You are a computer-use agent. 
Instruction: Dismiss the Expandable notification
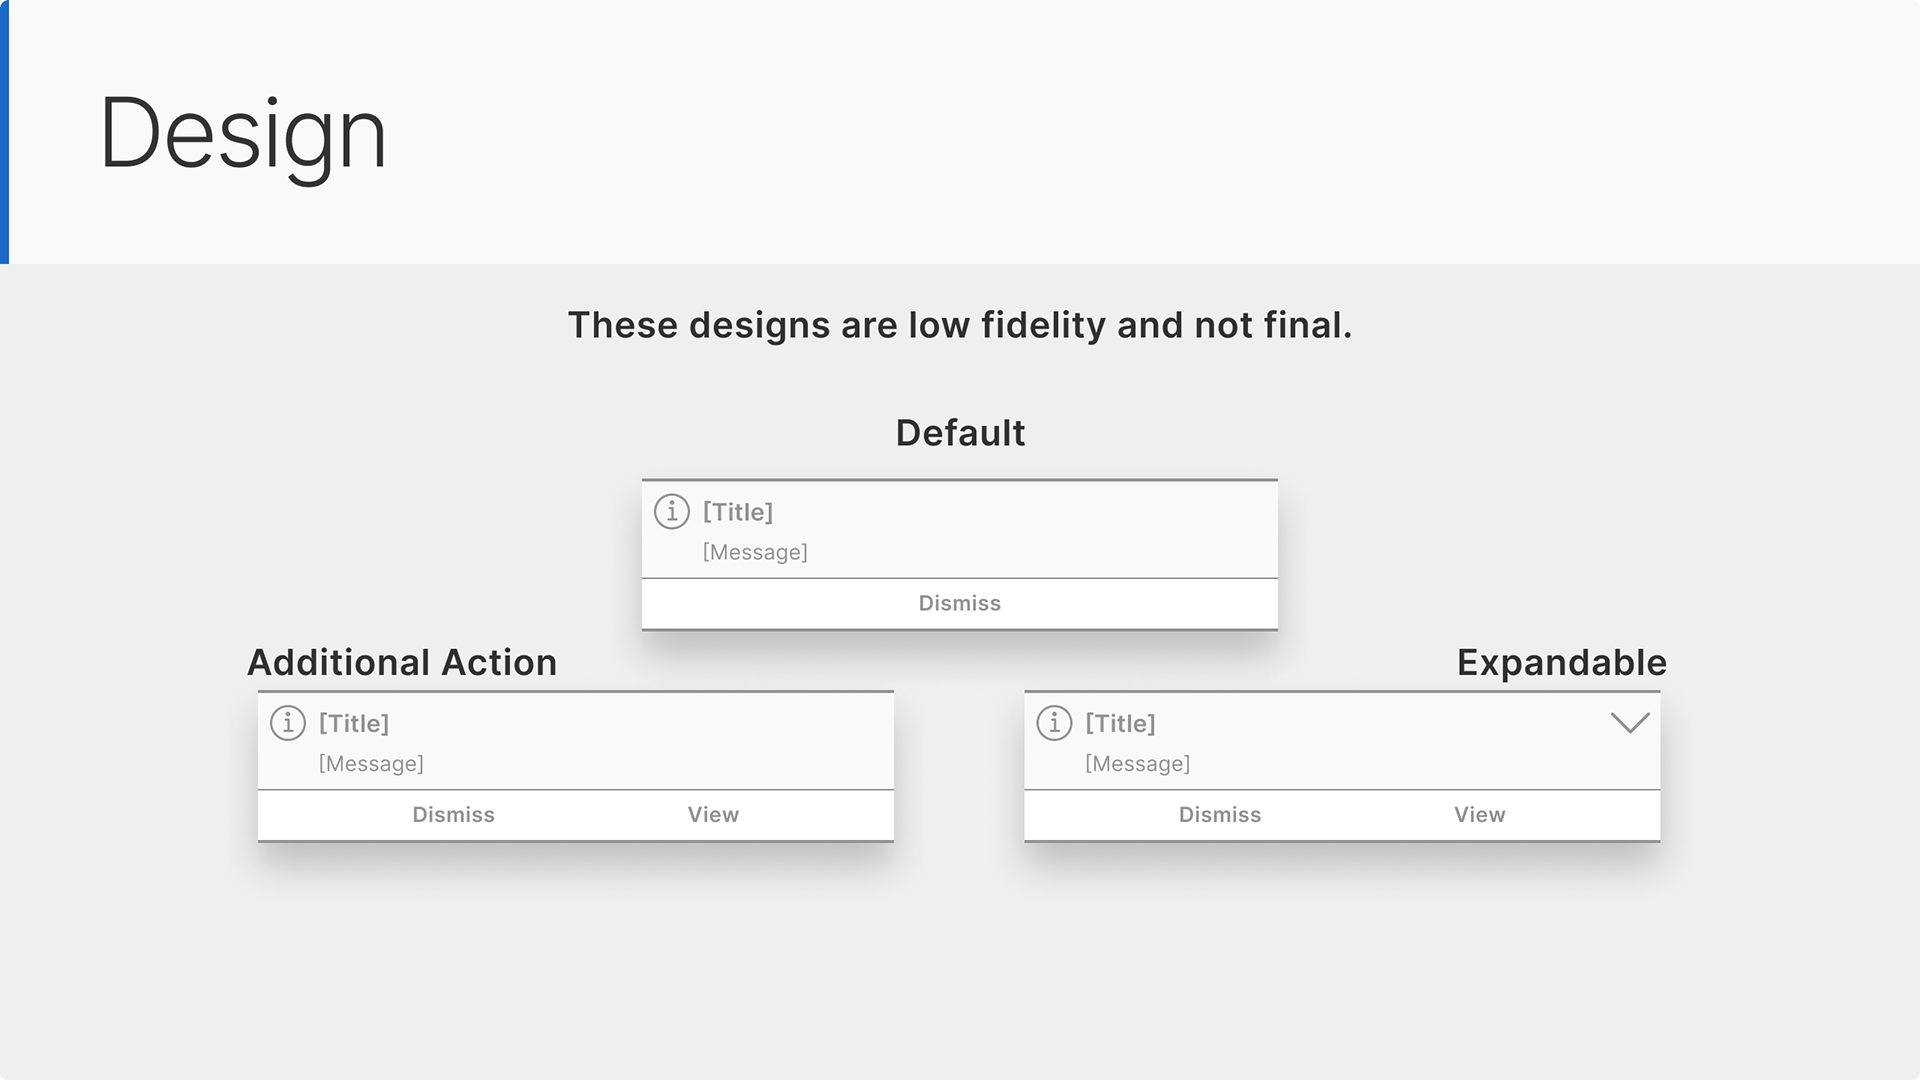coord(1220,815)
